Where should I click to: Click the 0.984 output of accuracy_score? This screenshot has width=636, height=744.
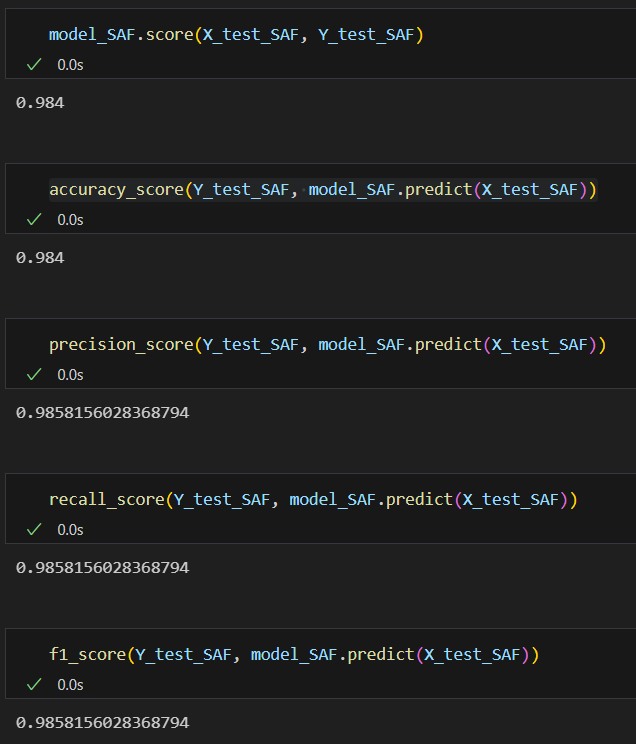pyautogui.click(x=40, y=258)
